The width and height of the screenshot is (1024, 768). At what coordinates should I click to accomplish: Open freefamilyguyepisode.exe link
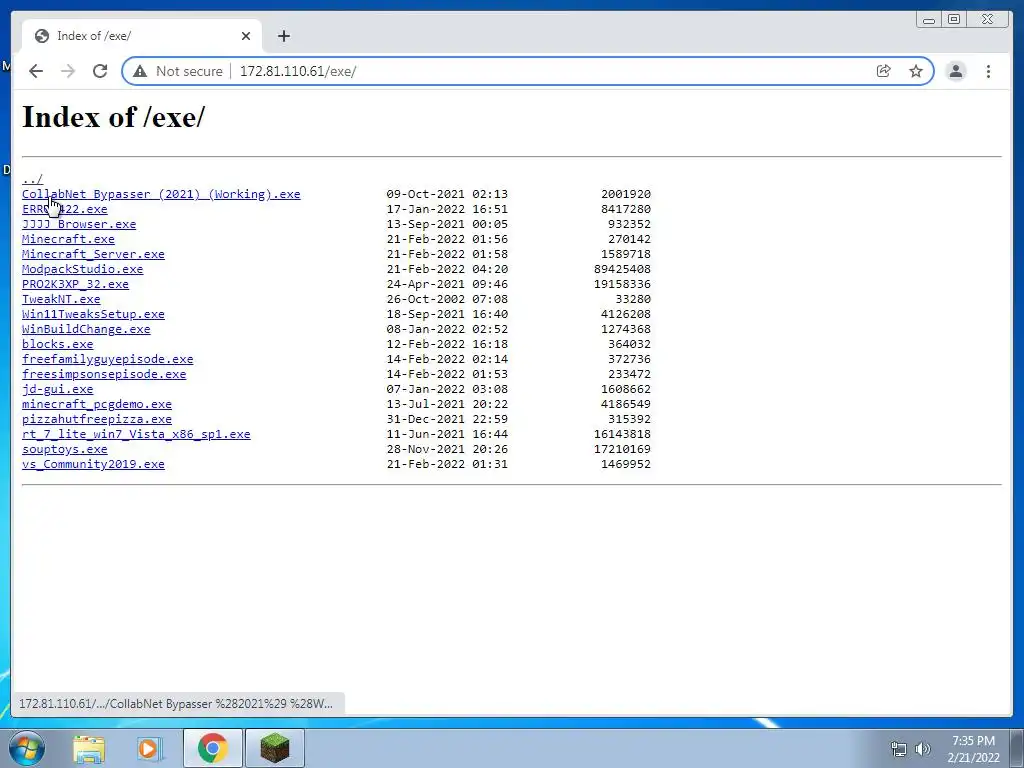click(x=108, y=359)
